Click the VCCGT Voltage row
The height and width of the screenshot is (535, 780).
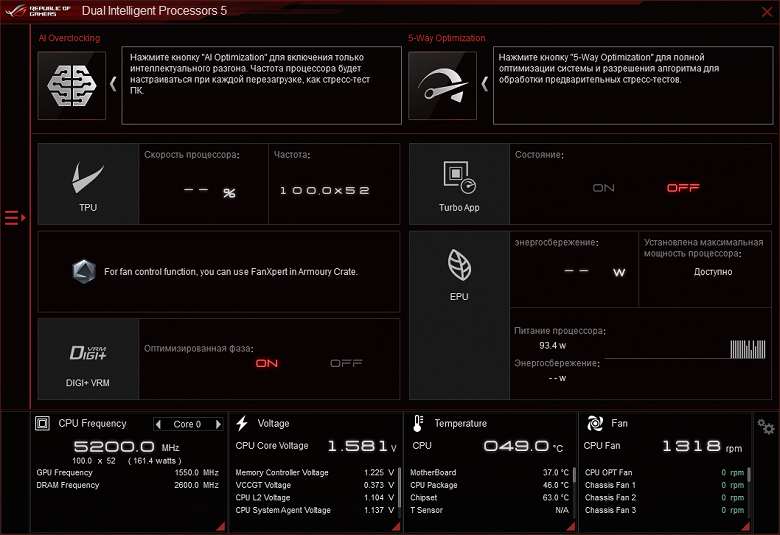pos(314,485)
